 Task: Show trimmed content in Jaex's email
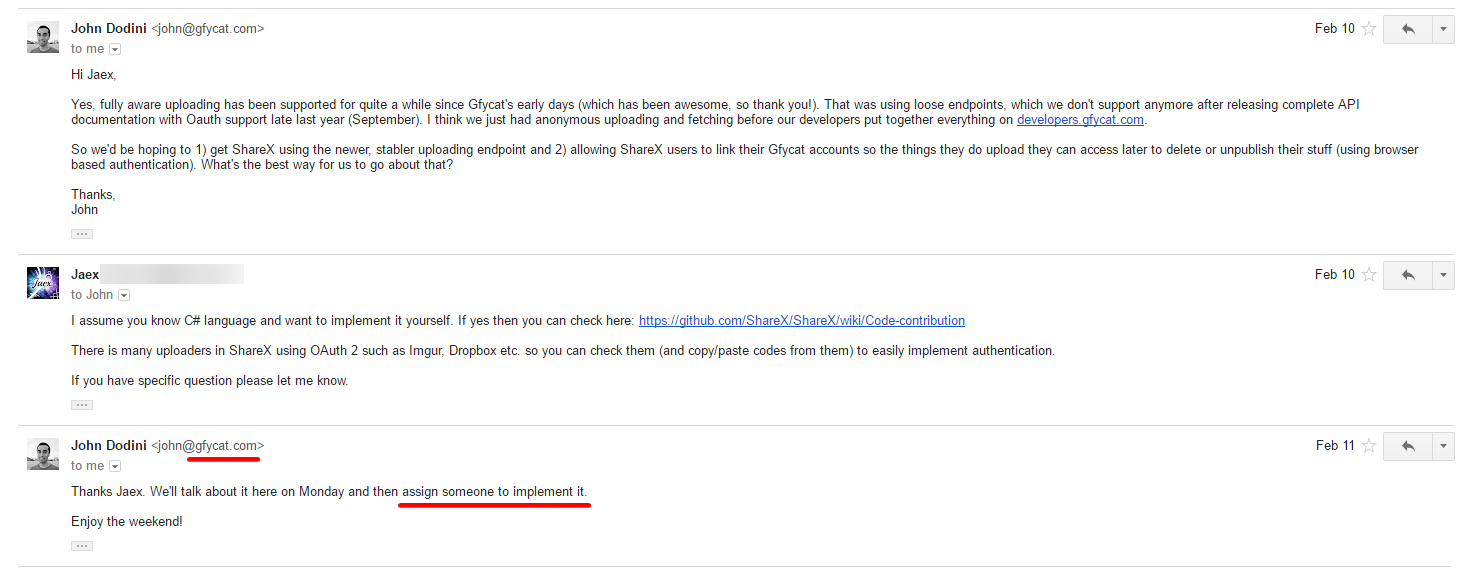[82, 405]
